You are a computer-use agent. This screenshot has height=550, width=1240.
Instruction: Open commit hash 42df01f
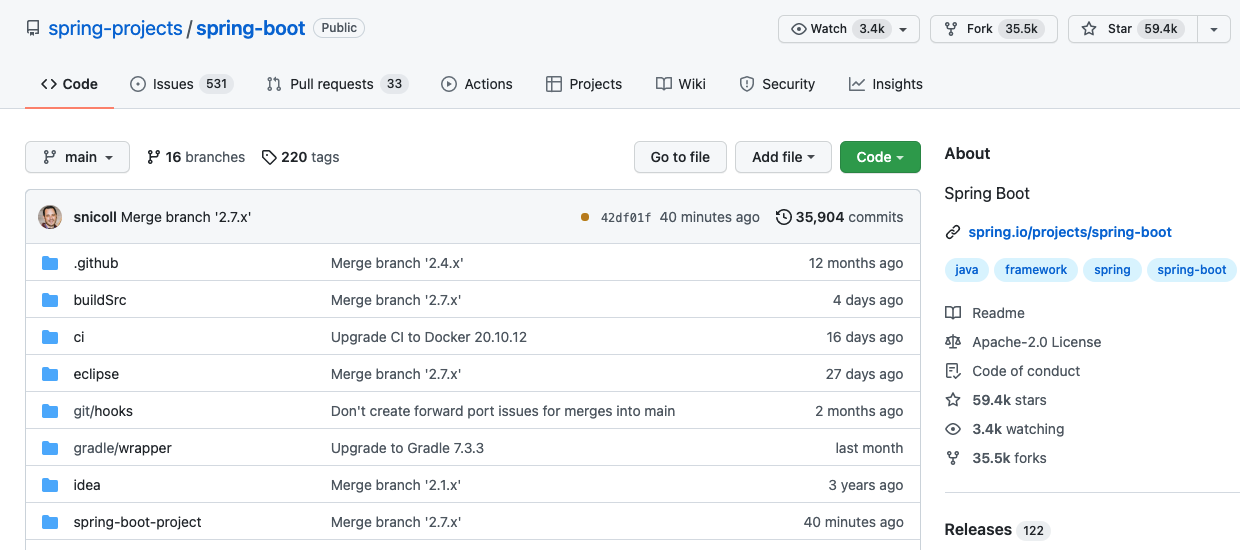click(626, 217)
